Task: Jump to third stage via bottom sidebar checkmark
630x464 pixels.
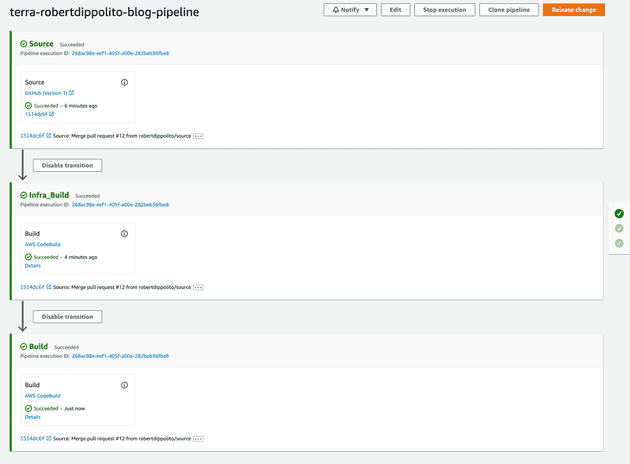Action: tap(619, 243)
